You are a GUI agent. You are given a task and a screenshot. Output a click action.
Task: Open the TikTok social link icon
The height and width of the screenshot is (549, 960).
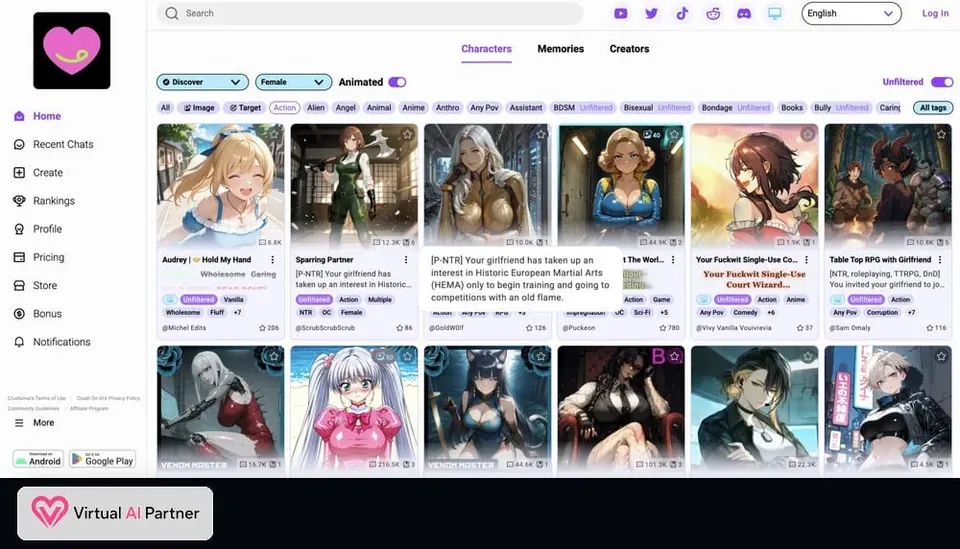(682, 13)
